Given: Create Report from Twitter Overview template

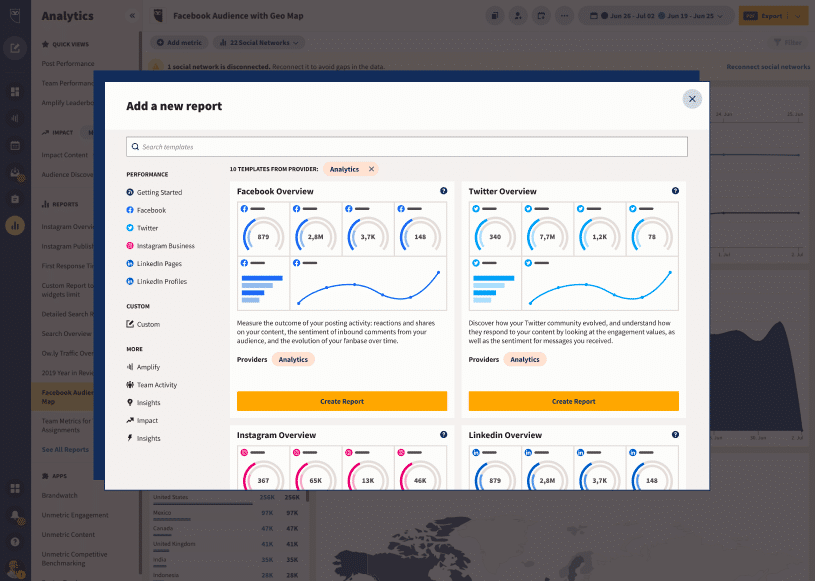Looking at the screenshot, I should click(x=573, y=401).
